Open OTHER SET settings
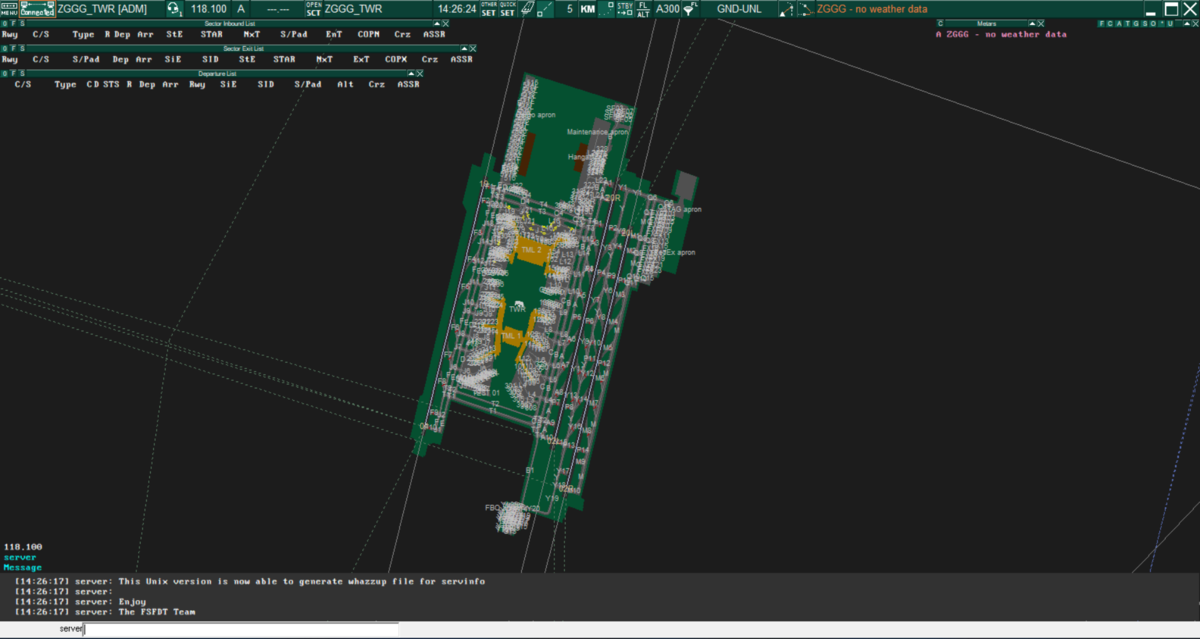This screenshot has width=1200, height=639. [x=488, y=9]
